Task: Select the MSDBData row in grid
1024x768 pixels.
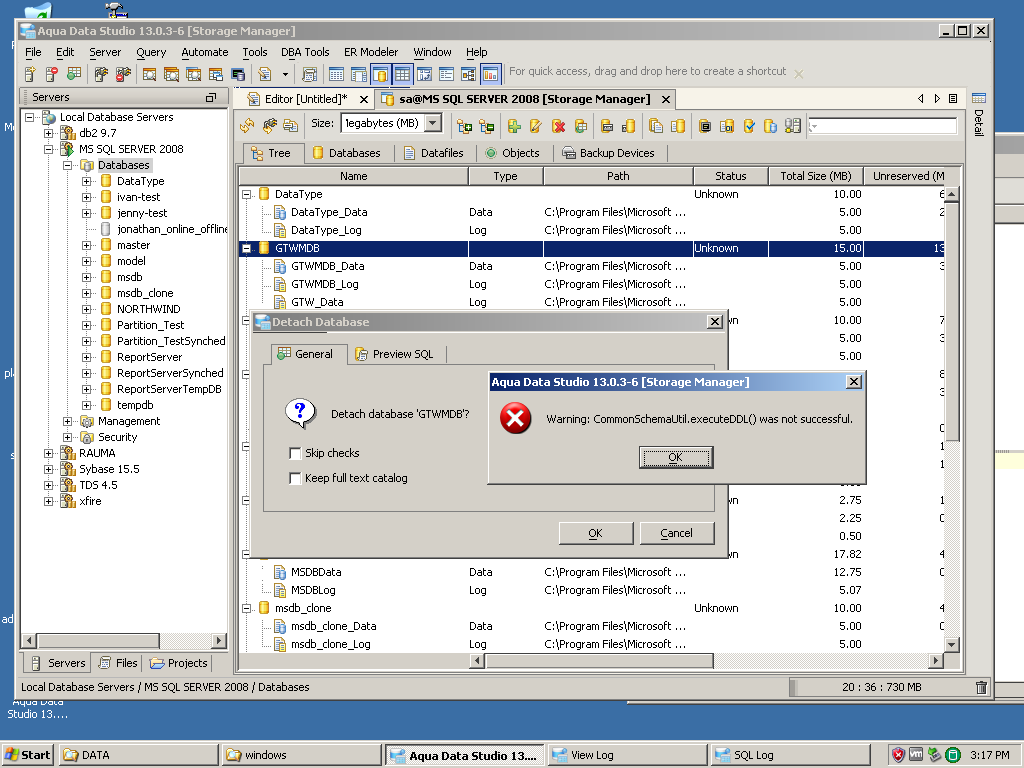Action: point(316,572)
